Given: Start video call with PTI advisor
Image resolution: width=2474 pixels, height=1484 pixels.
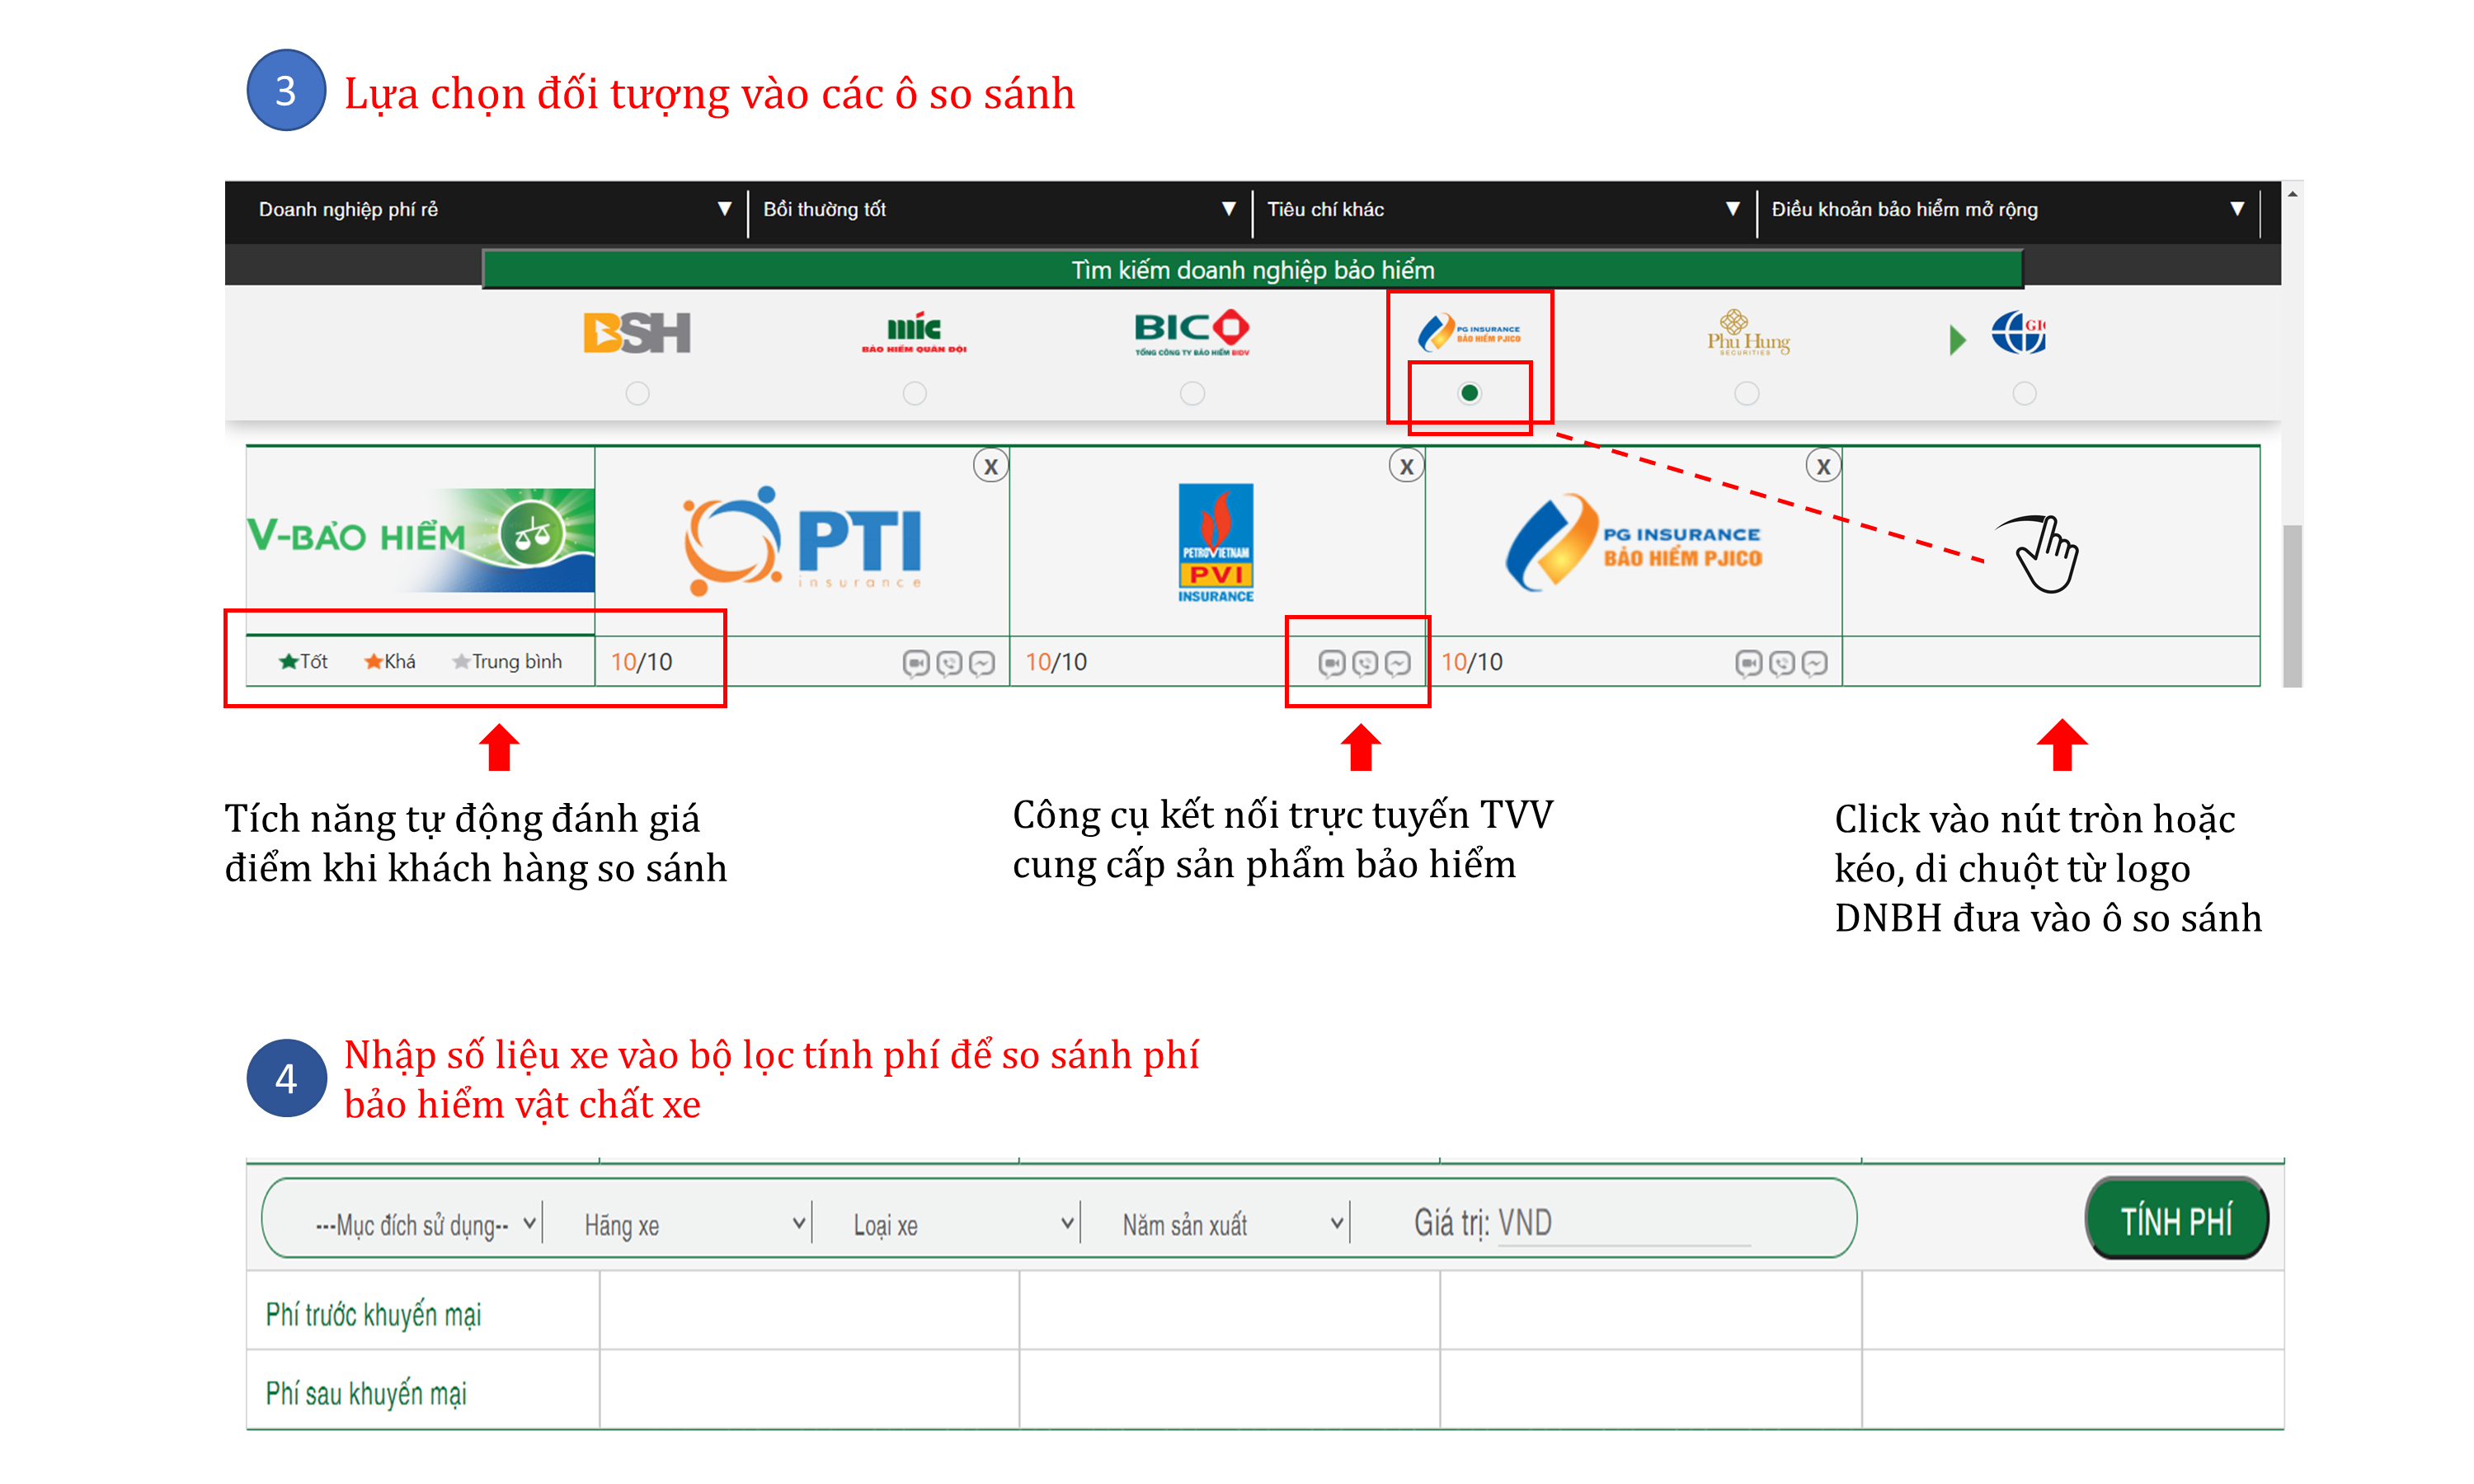Looking at the screenshot, I should [915, 663].
